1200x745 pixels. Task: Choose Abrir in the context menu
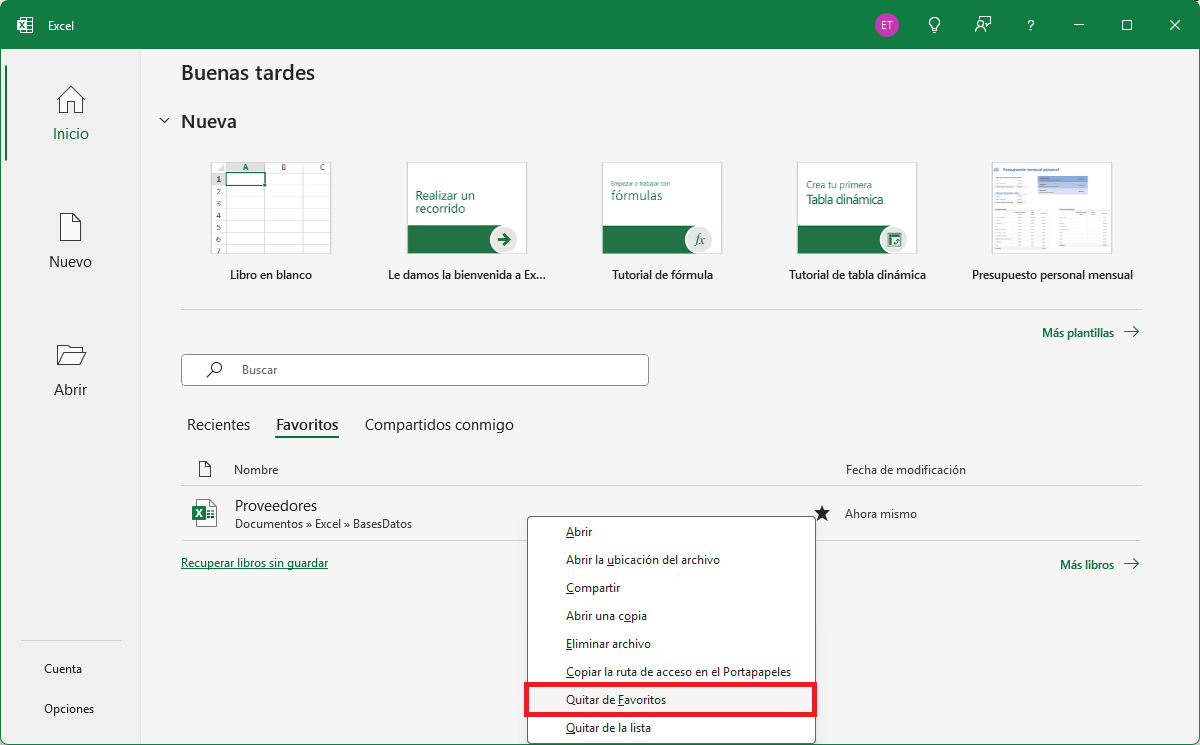pos(671,532)
